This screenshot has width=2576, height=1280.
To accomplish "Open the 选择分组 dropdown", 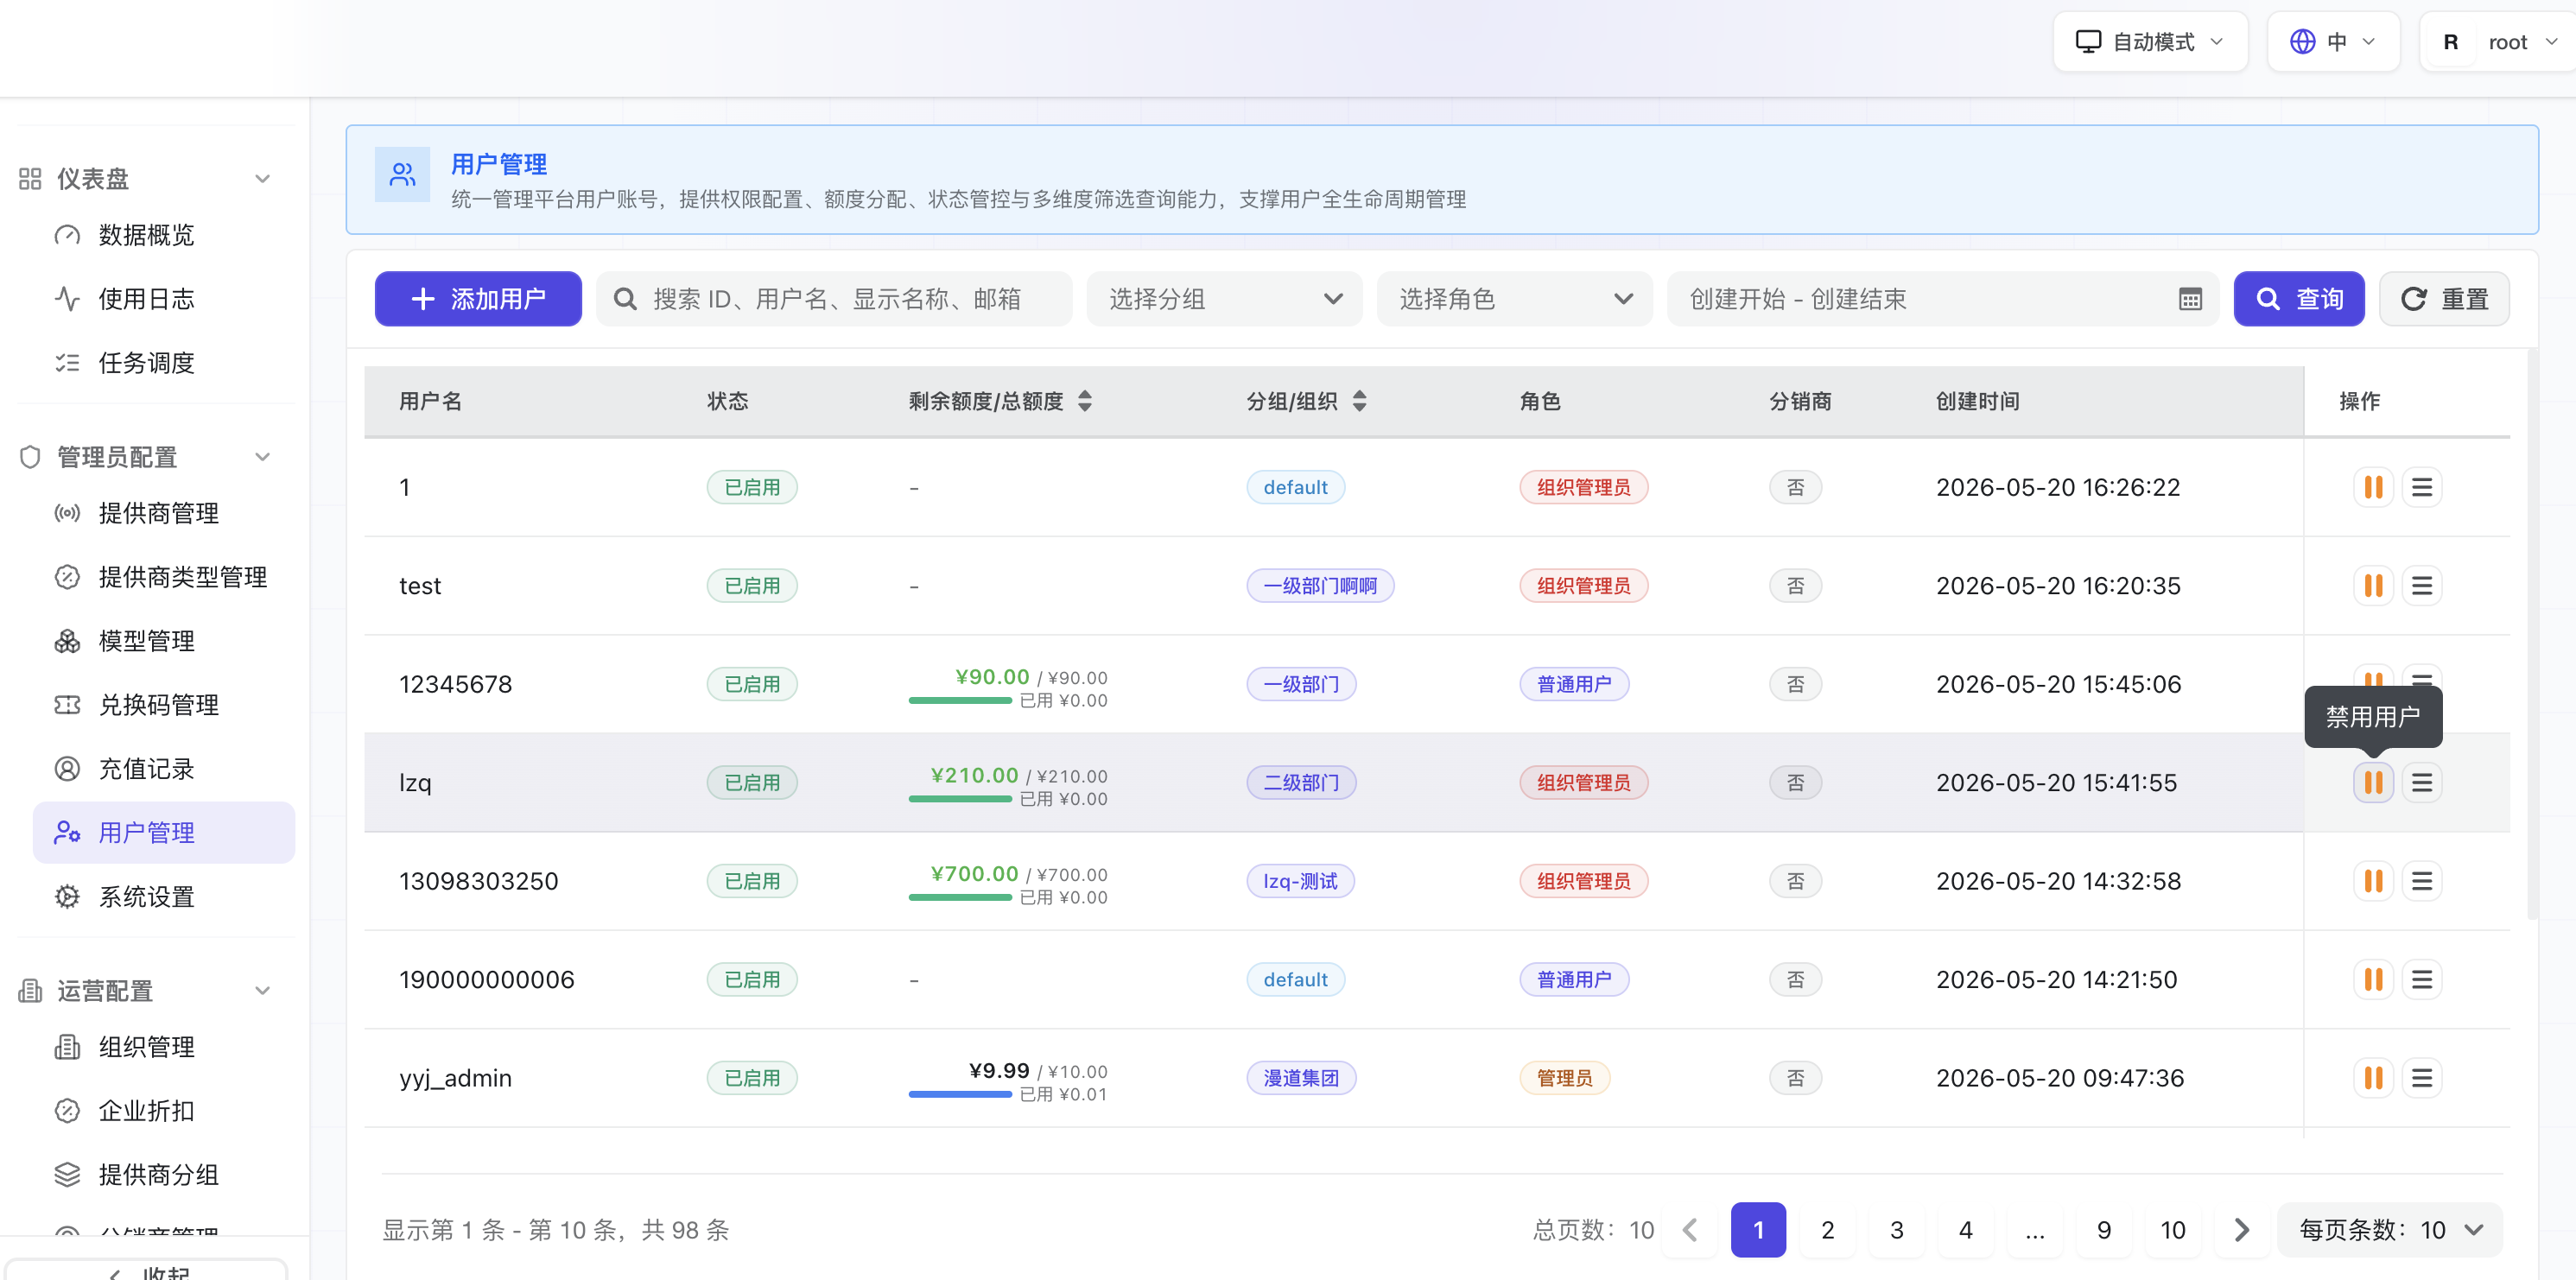I will point(1224,299).
